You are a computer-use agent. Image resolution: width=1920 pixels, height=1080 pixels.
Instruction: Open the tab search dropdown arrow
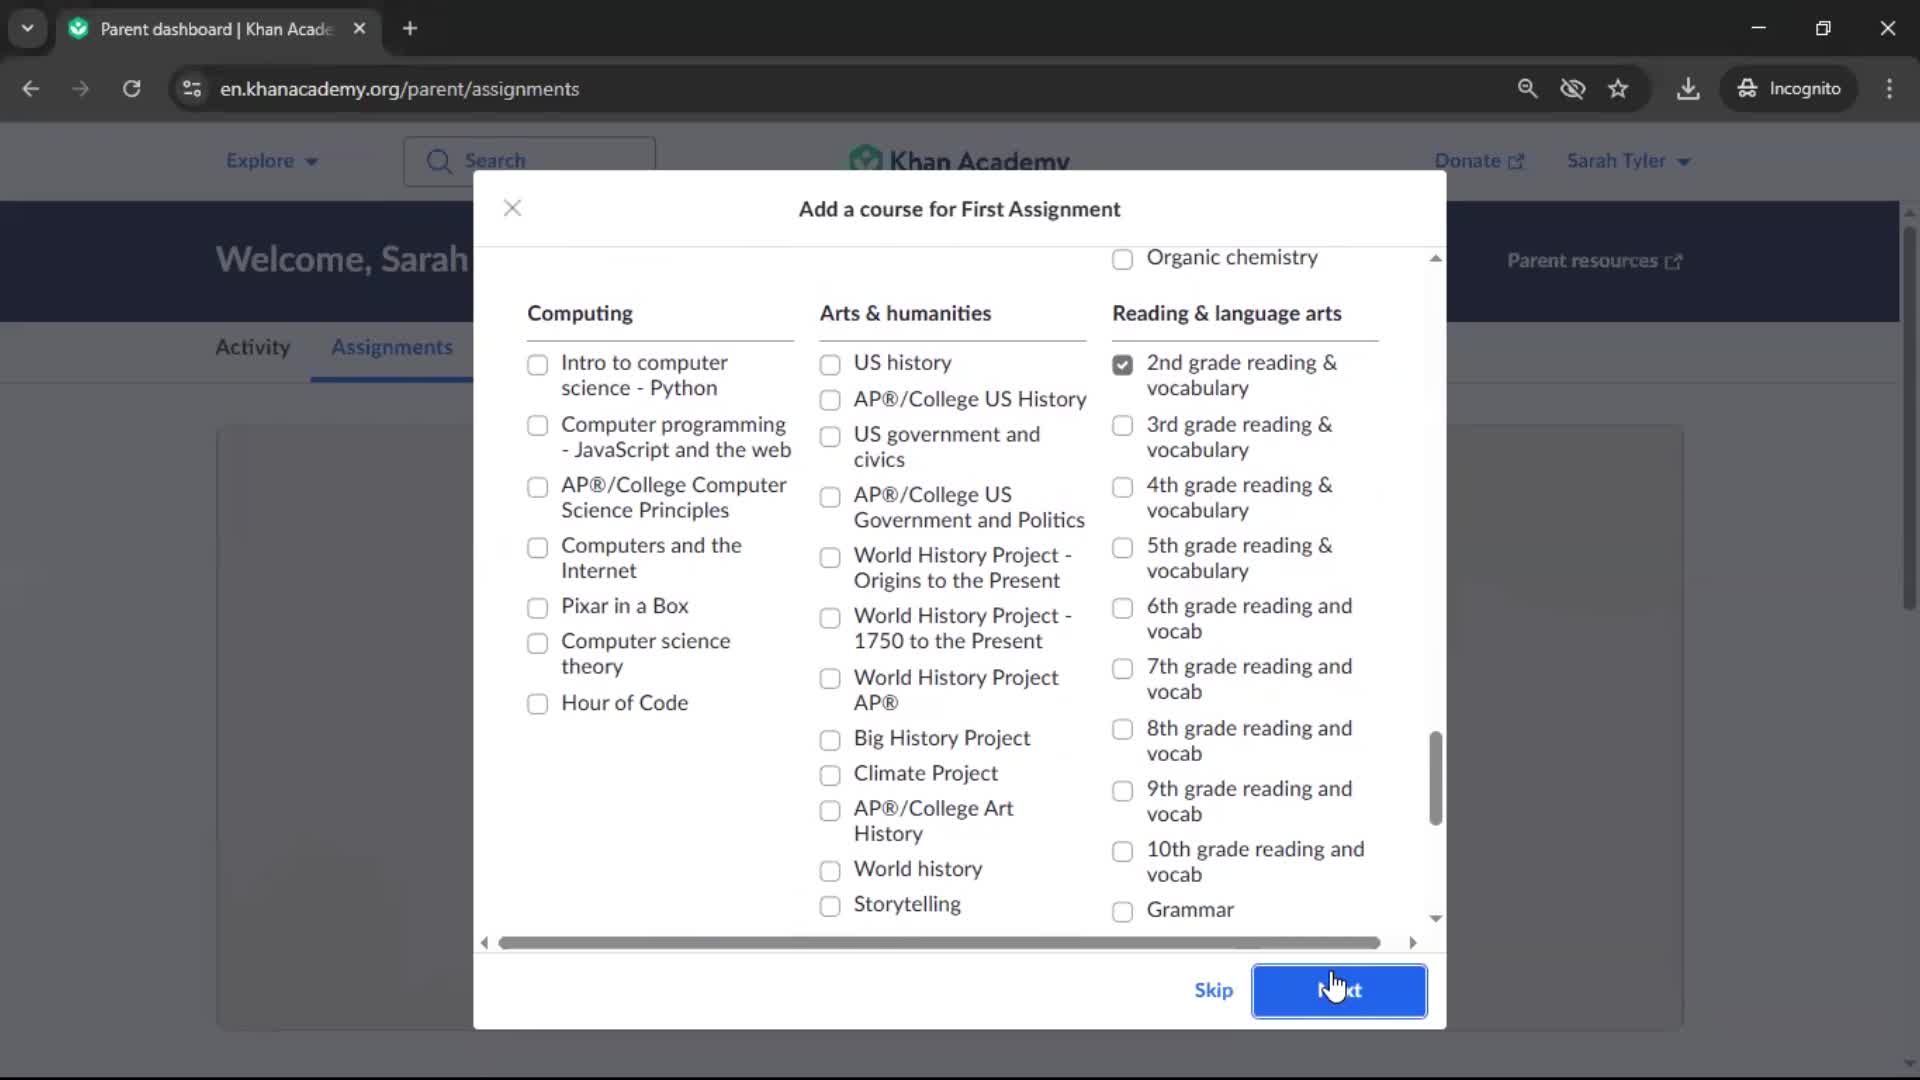point(28,29)
